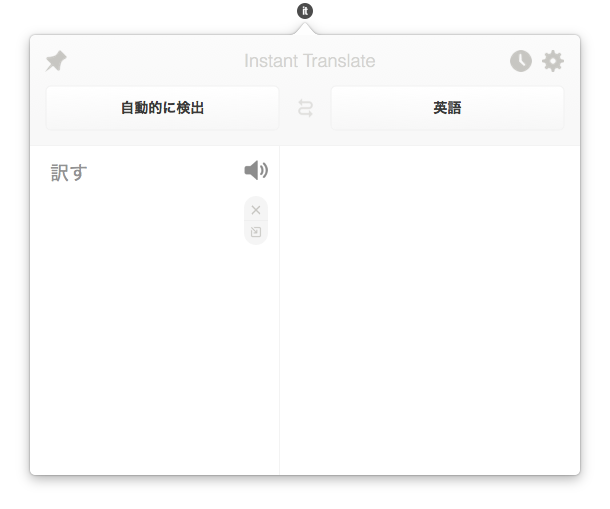Image resolution: width=610 pixels, height=509 pixels.
Task: Click the Instant Translate title text
Action: click(x=310, y=61)
